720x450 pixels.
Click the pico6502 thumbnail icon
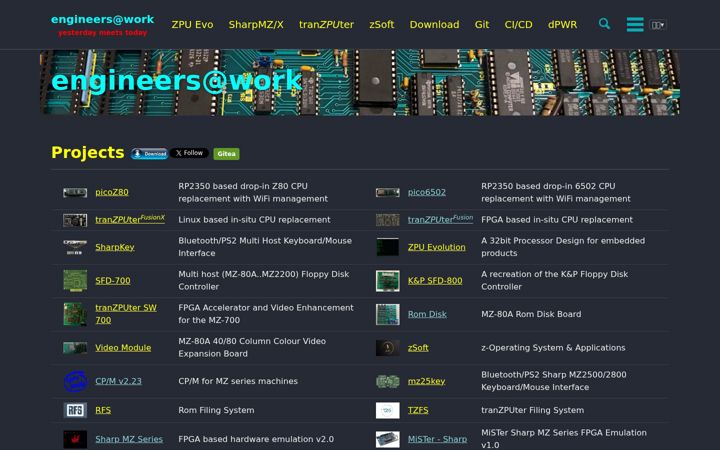(388, 192)
